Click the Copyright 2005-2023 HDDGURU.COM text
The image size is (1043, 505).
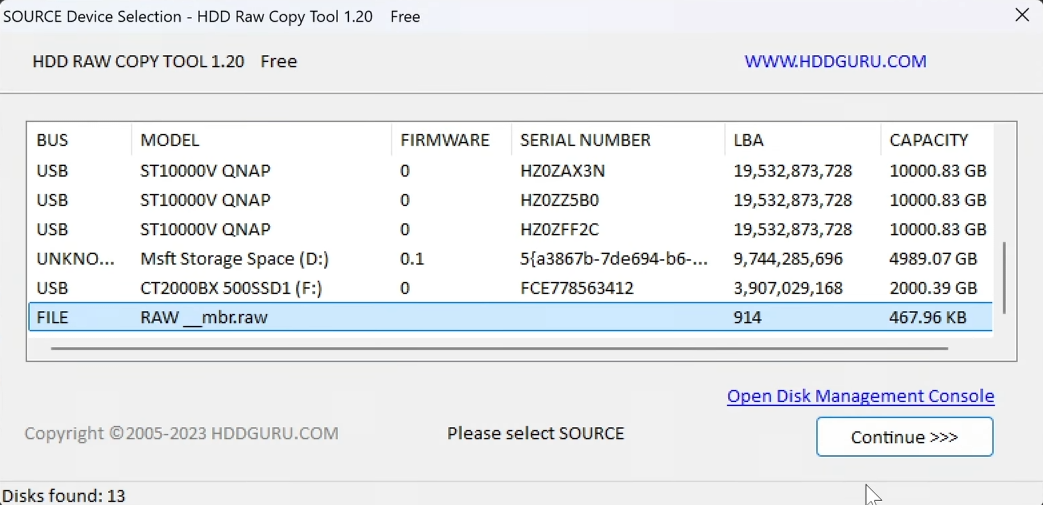coord(182,434)
